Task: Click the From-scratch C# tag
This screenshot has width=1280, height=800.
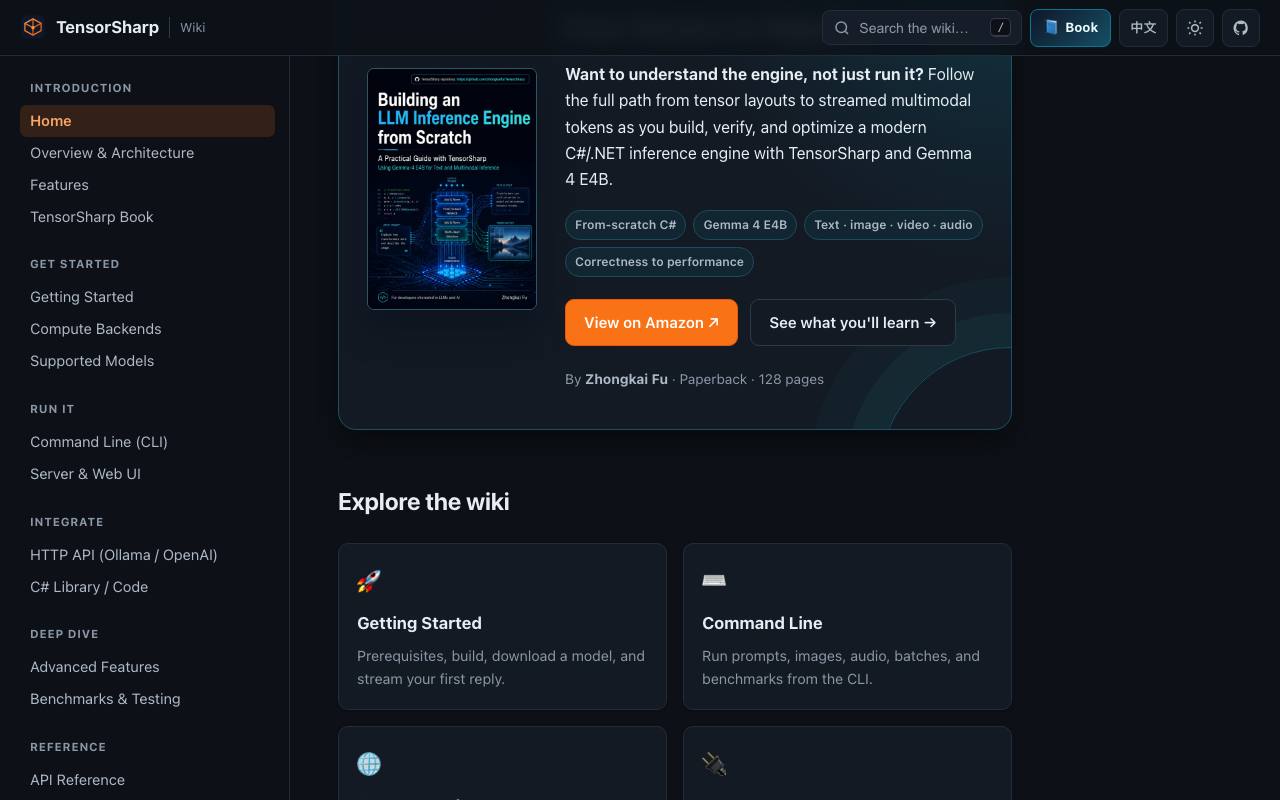Action: (x=626, y=225)
